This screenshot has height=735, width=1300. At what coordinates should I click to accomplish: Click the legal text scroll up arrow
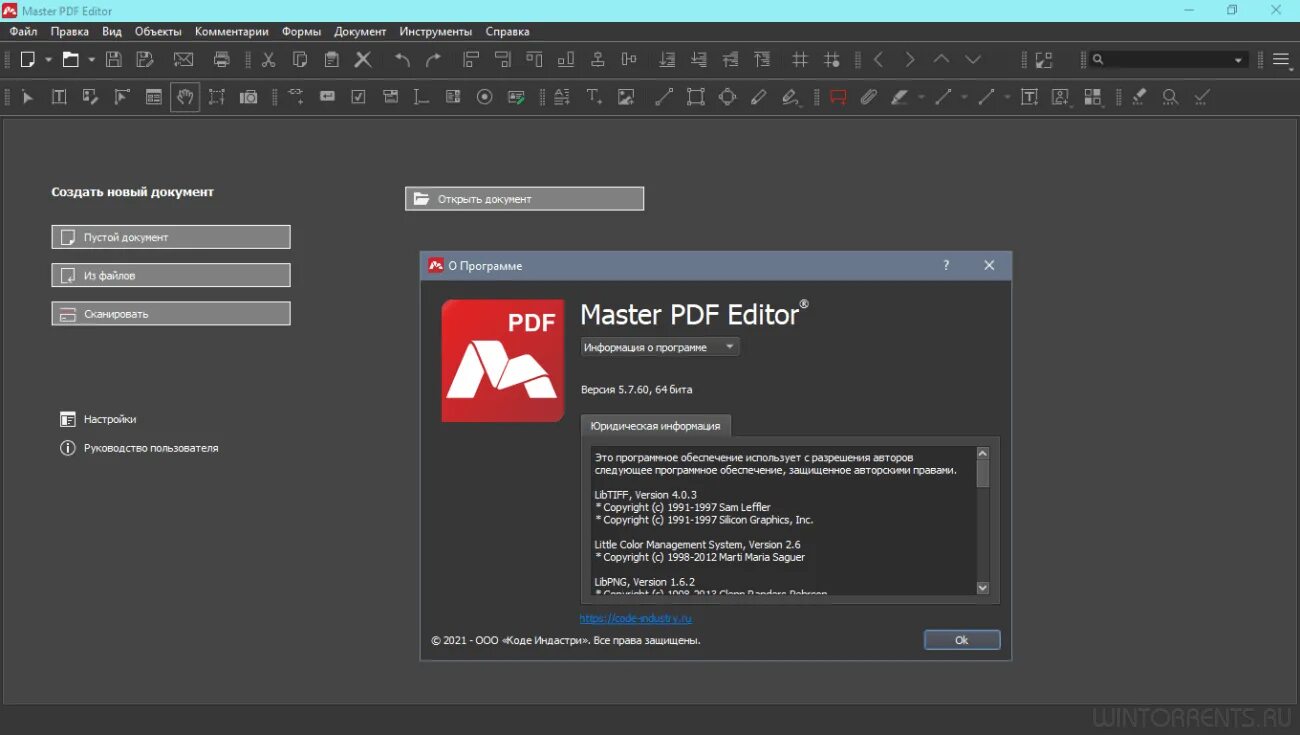pos(982,453)
